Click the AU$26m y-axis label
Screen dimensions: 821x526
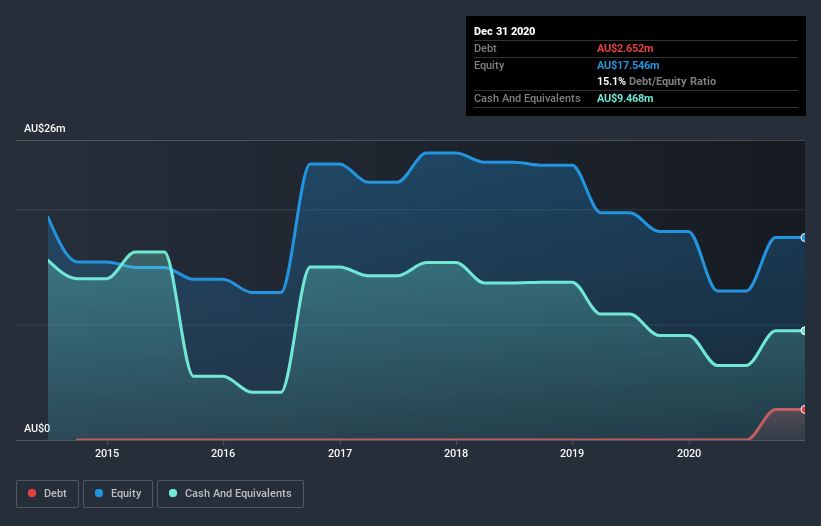(45, 128)
